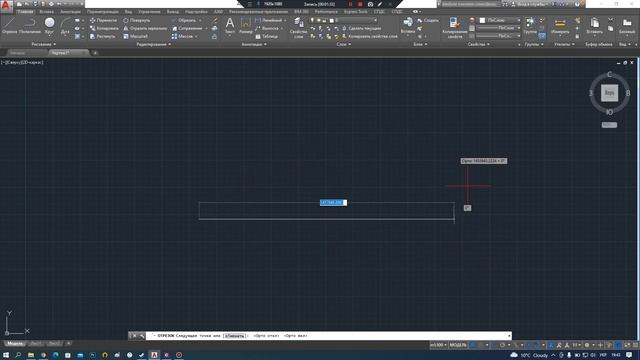This screenshot has width=640, height=360.
Task: Open the Вывод ribbon tab
Action: coord(172,12)
